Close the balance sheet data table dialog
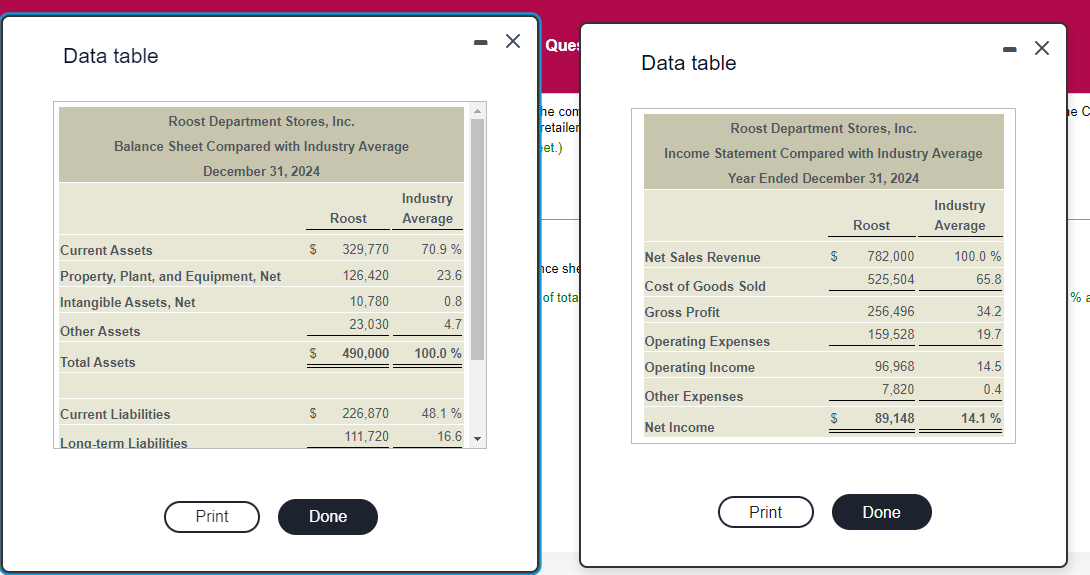 tap(513, 41)
